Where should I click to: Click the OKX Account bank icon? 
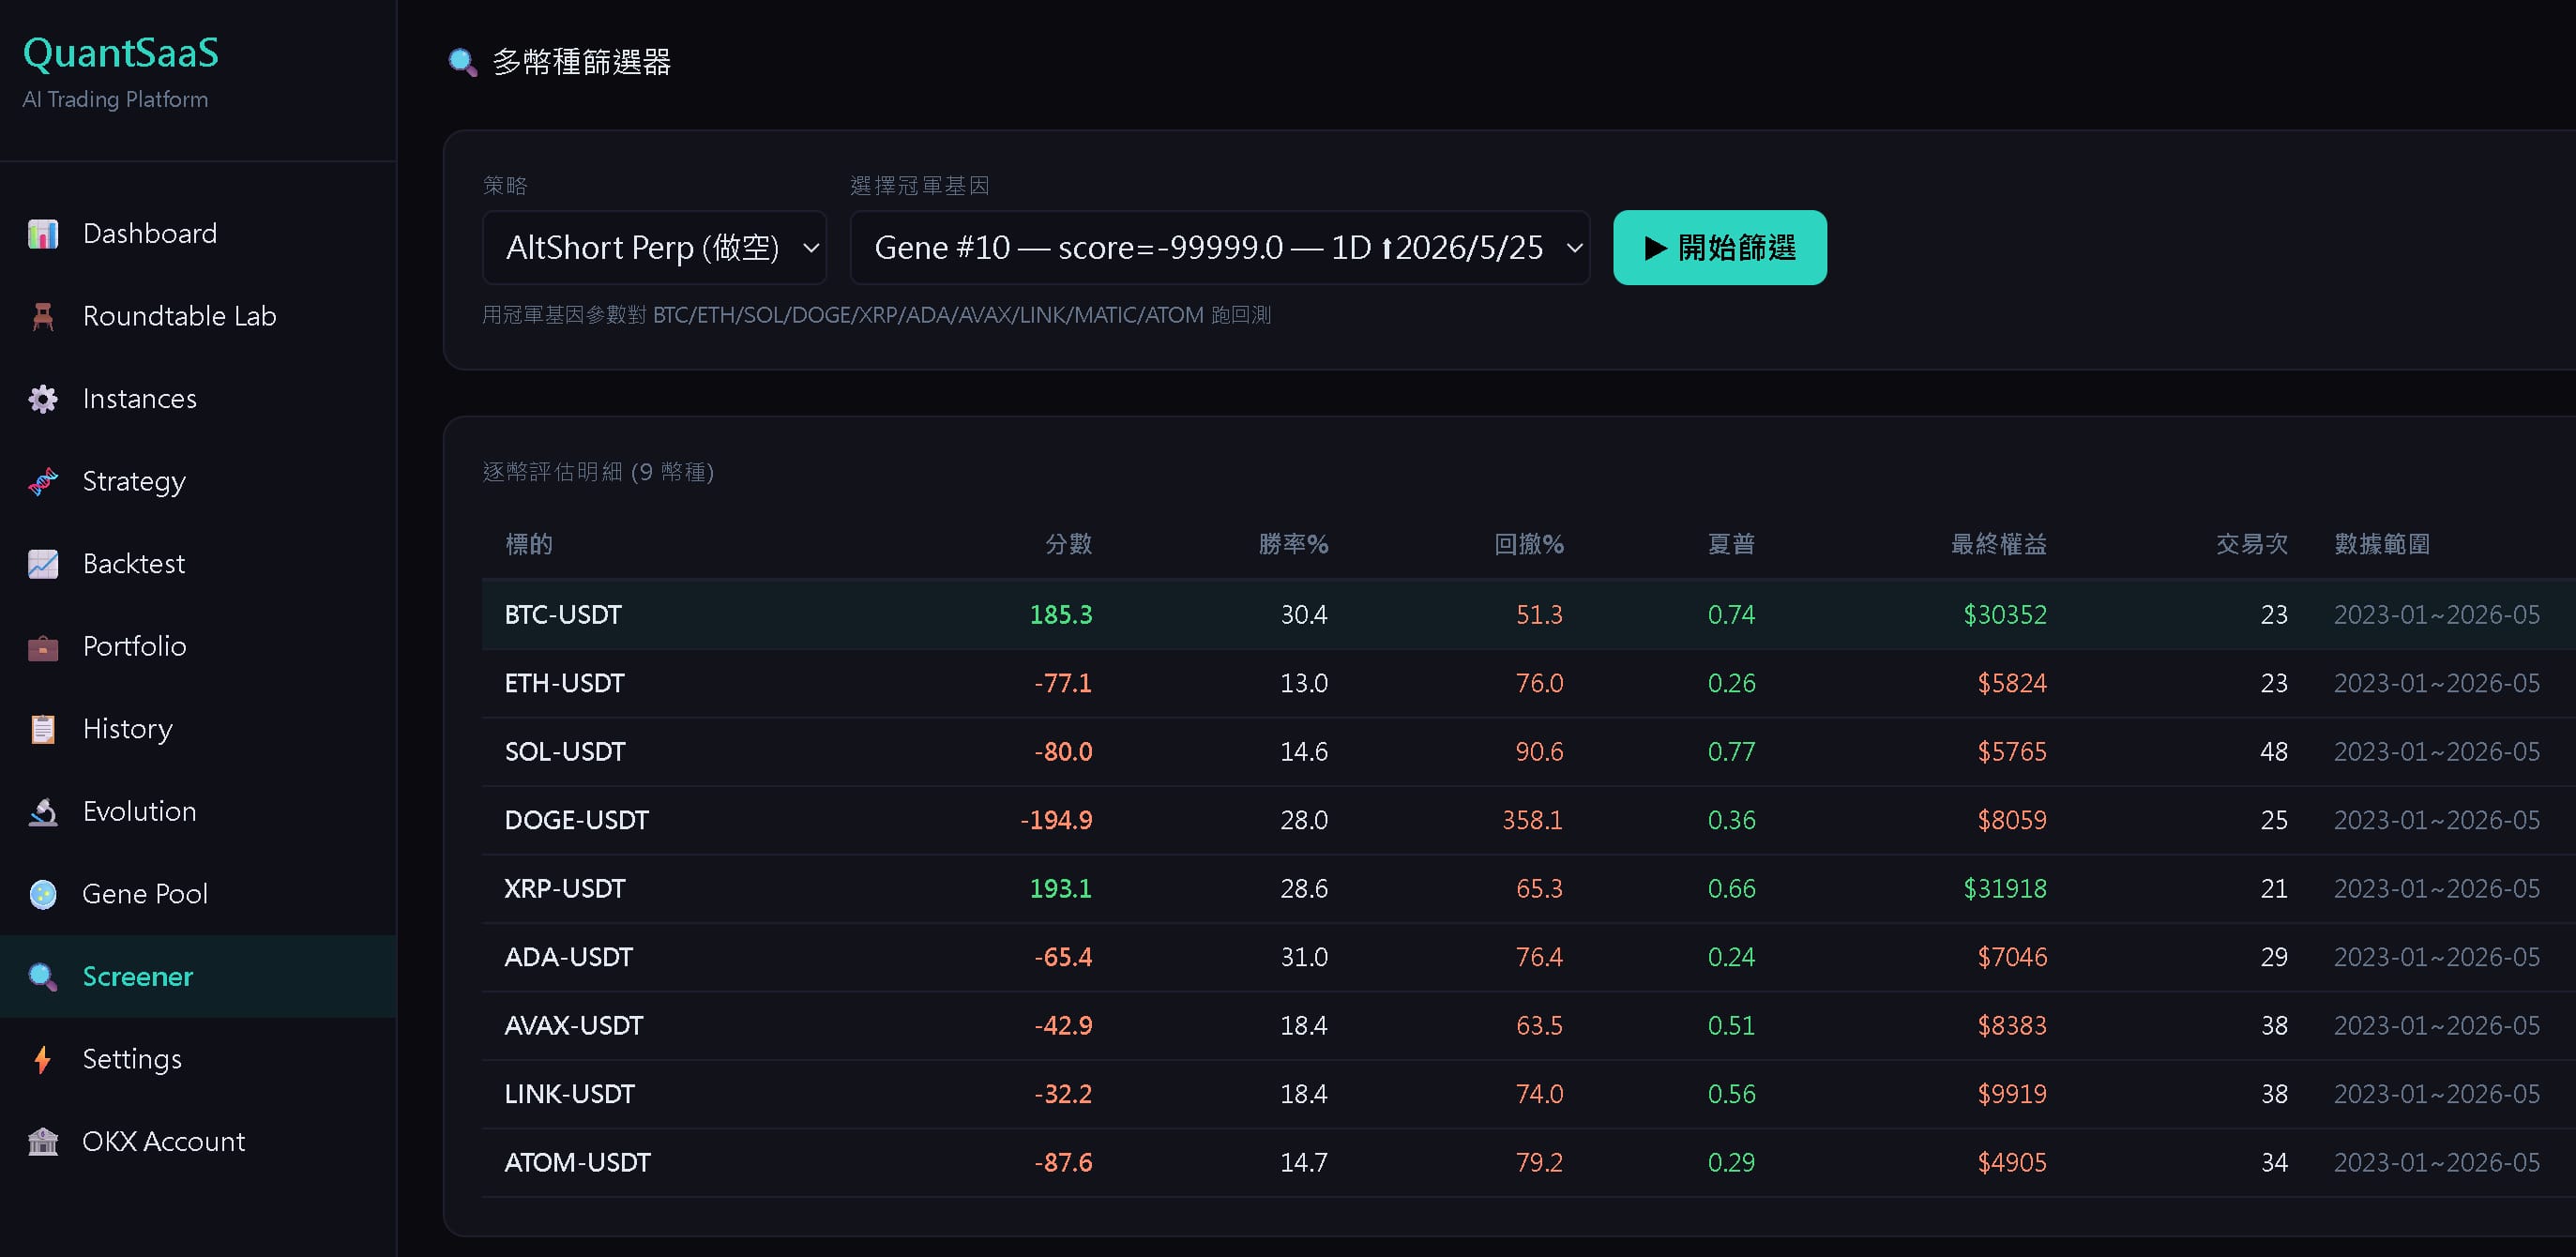[43, 1142]
